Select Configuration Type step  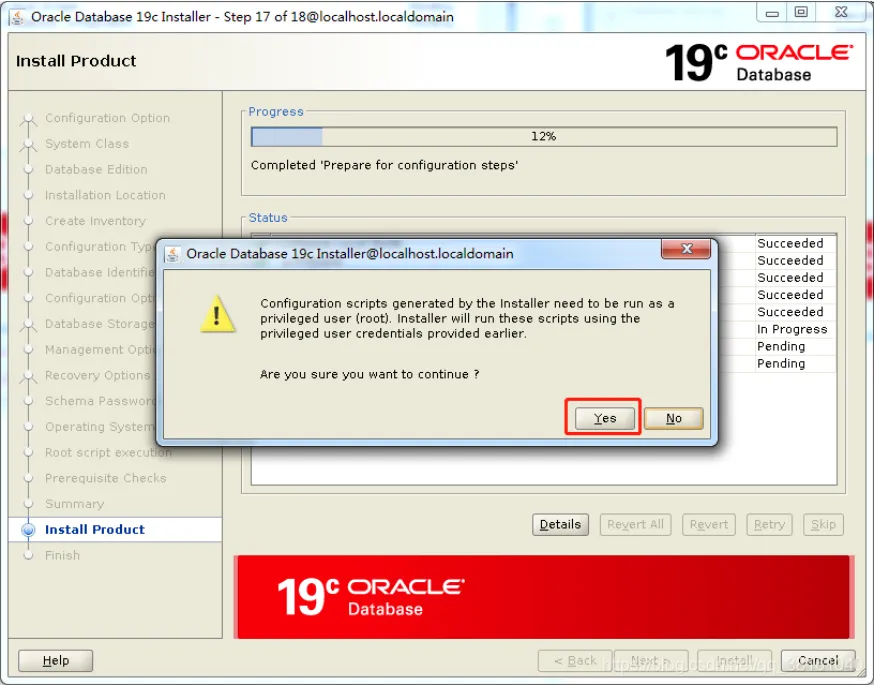click(99, 246)
